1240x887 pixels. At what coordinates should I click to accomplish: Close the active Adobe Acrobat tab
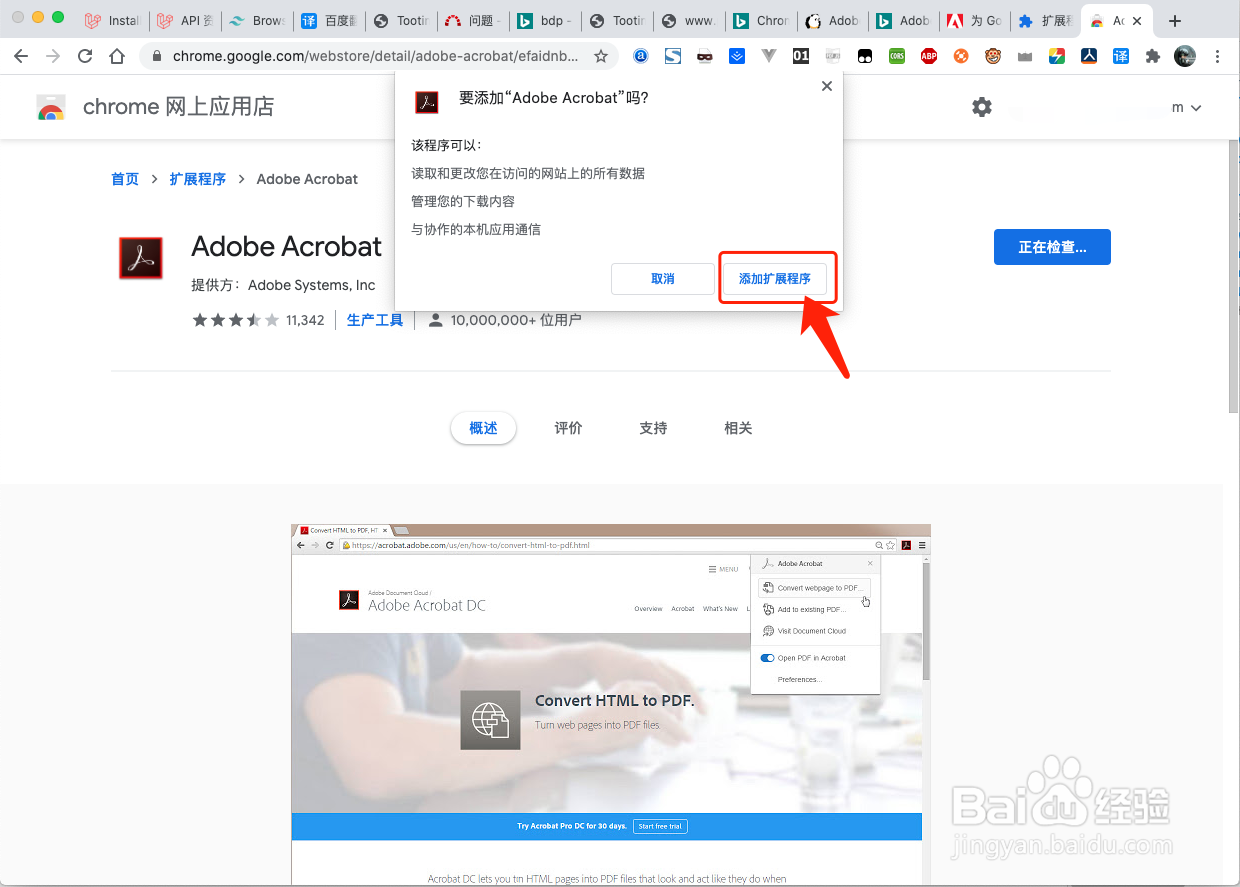[x=1137, y=21]
